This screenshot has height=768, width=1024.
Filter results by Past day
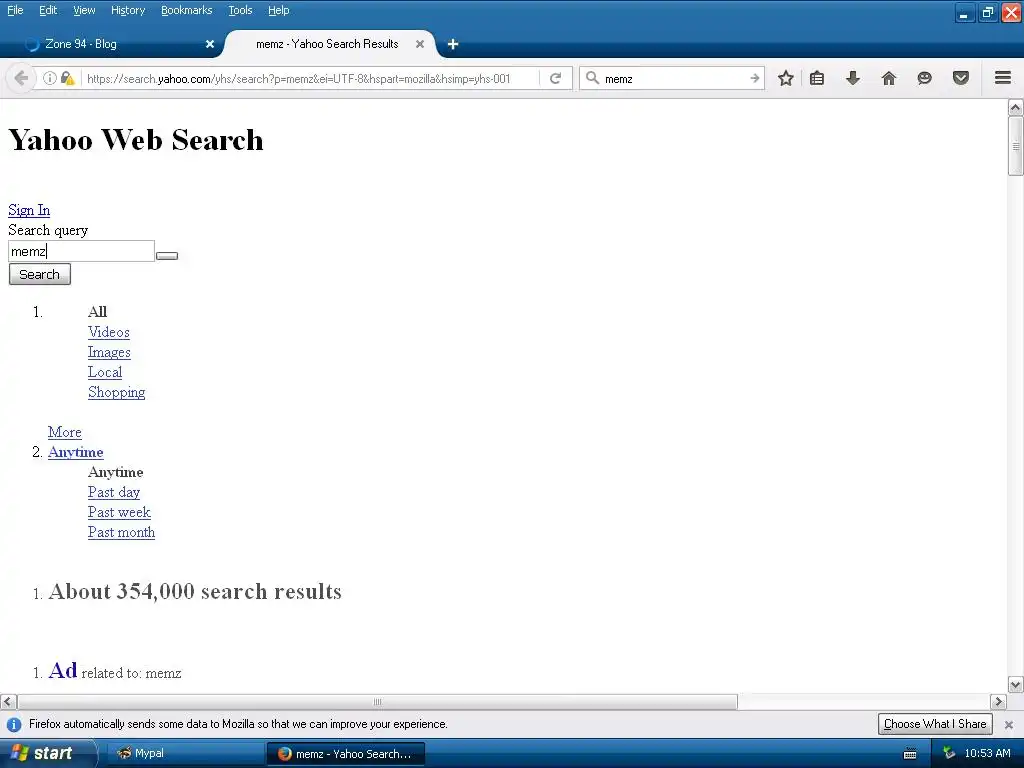click(x=114, y=492)
